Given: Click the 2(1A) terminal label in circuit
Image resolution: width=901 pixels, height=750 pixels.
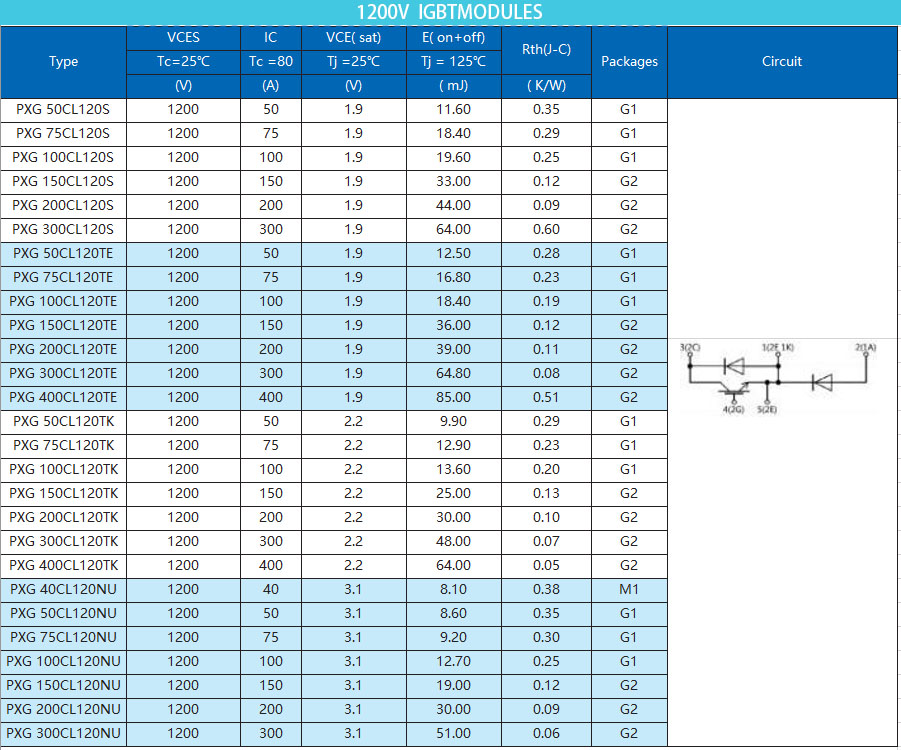Looking at the screenshot, I should (x=865, y=346).
